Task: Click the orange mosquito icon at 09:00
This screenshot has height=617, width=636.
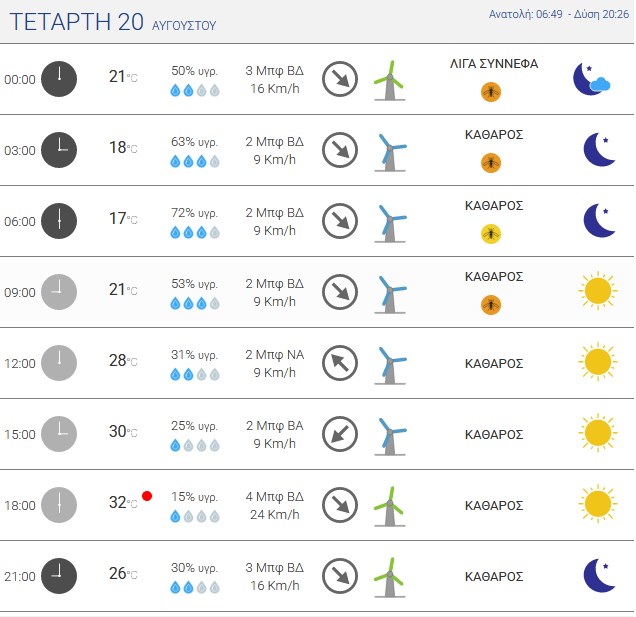Action: point(491,305)
